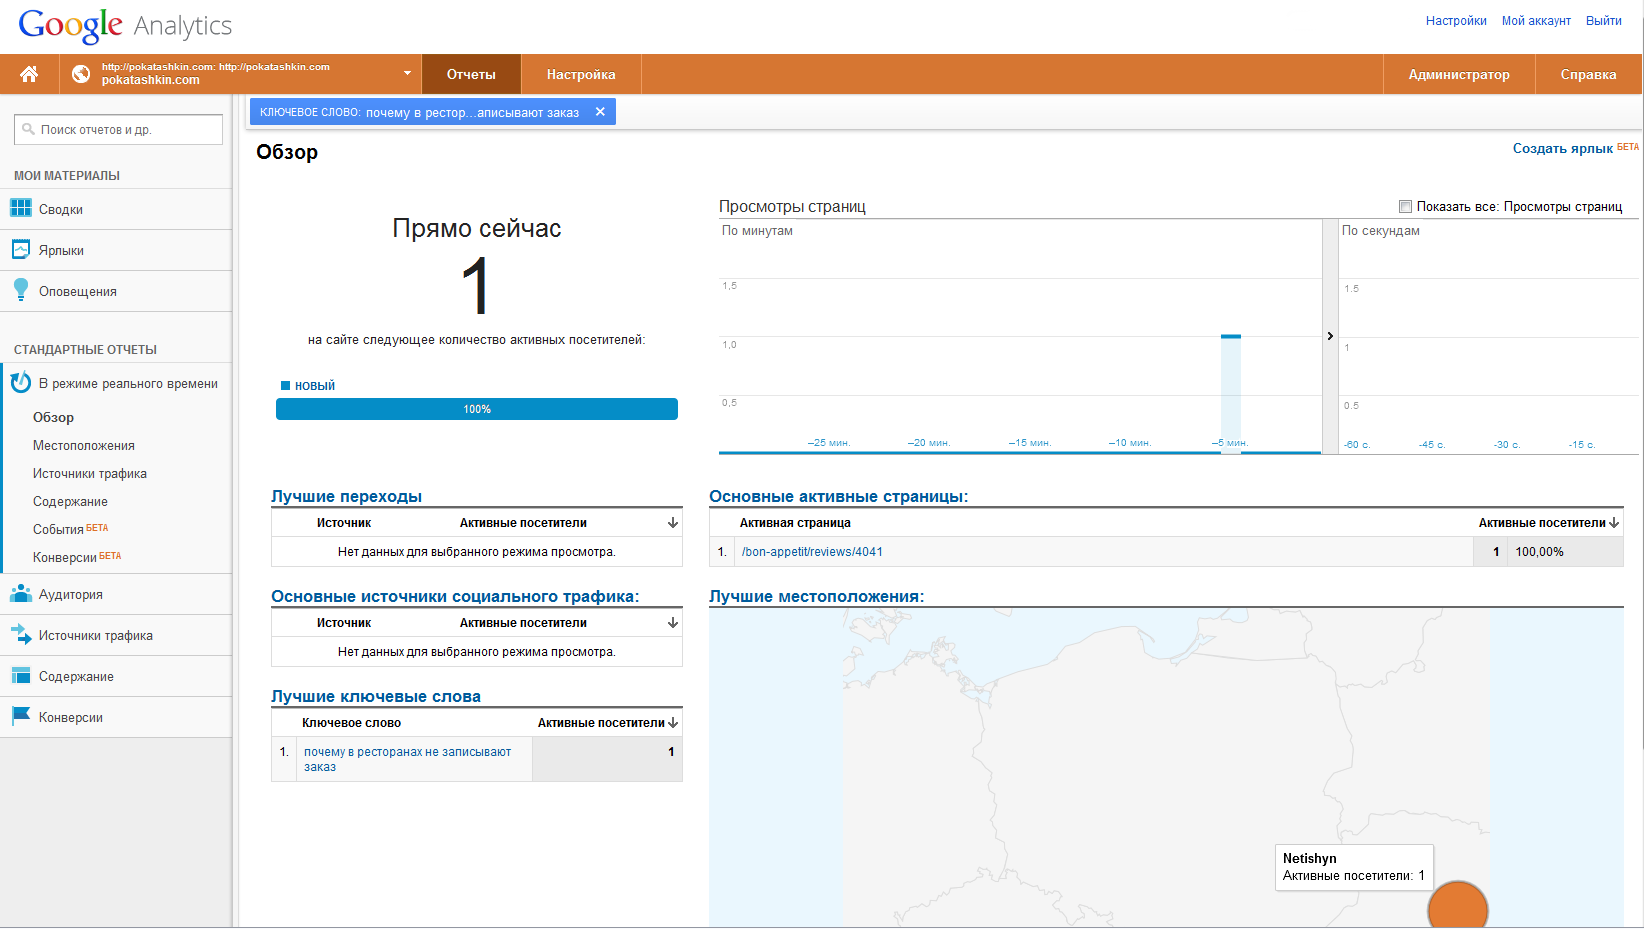Click the Конверсии flag icon

point(21,716)
